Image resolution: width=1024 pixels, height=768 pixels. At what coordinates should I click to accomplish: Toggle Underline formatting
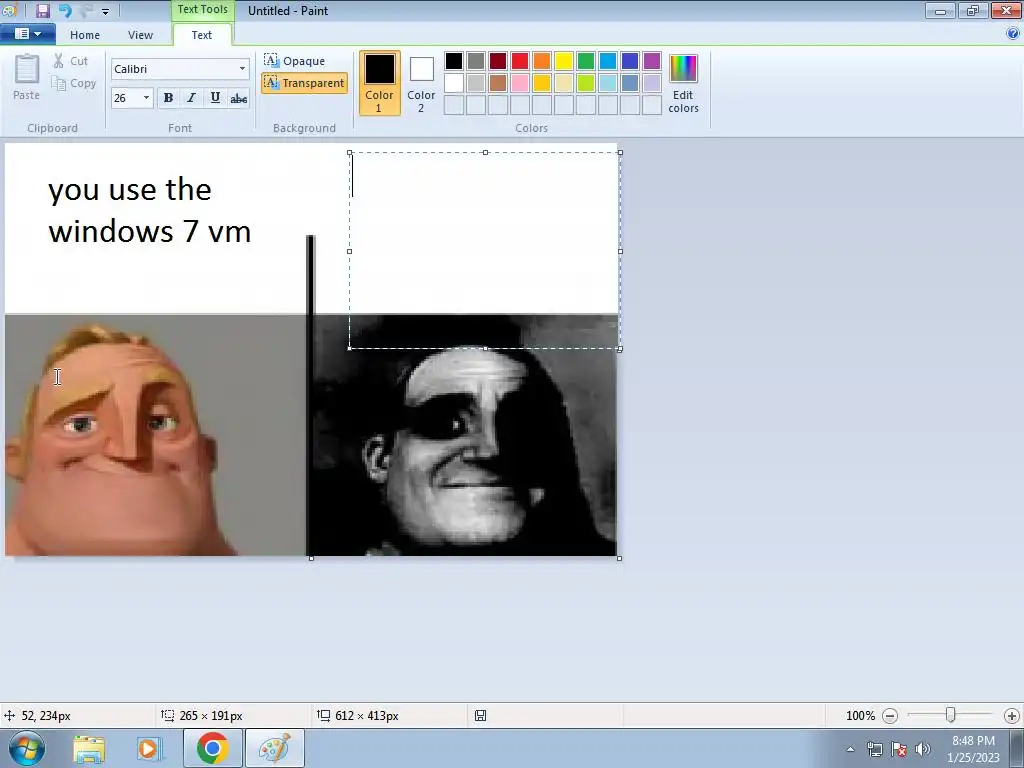pyautogui.click(x=215, y=98)
